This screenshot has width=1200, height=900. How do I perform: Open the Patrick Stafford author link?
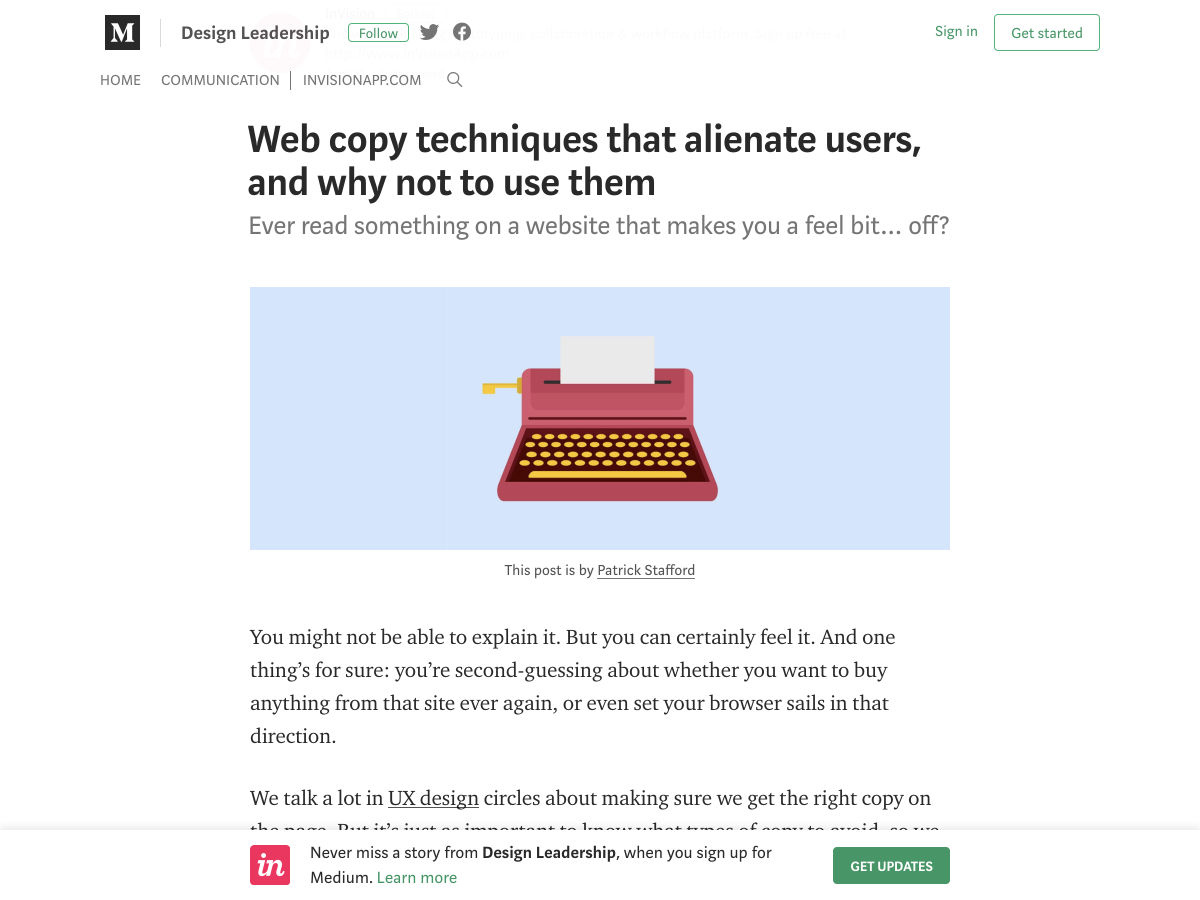[x=646, y=570]
